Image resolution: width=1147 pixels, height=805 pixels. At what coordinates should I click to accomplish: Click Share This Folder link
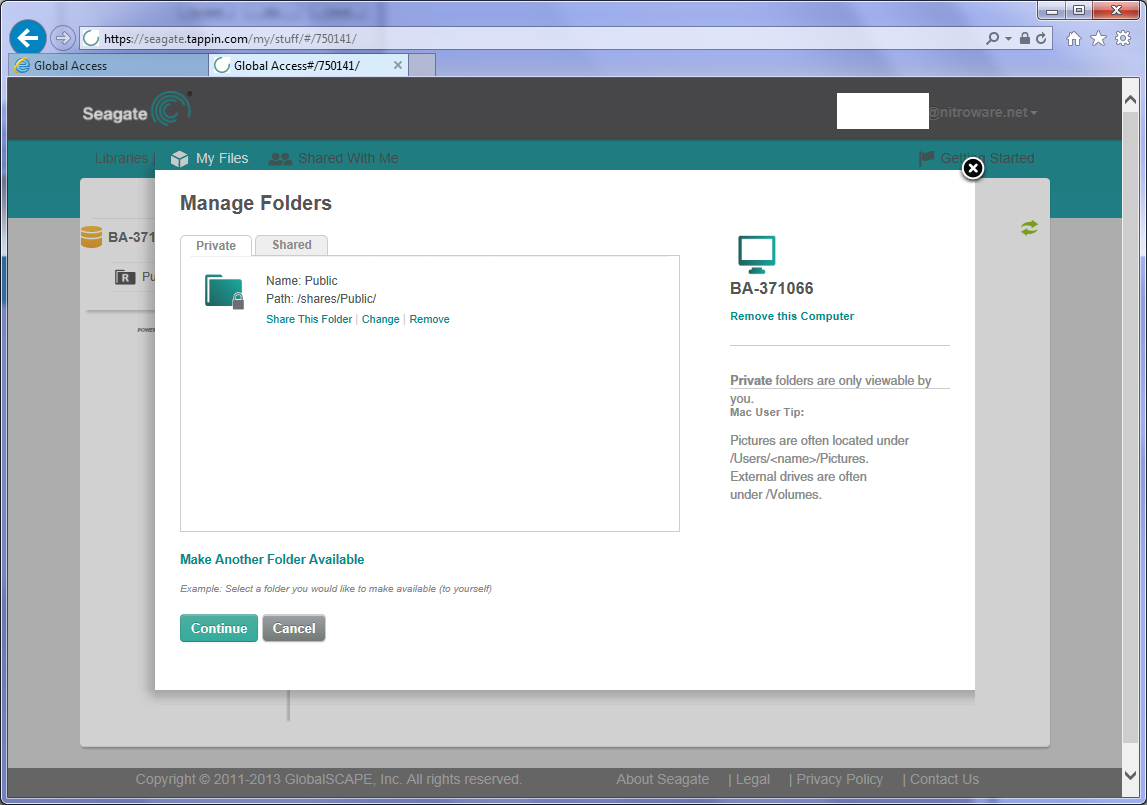(x=309, y=319)
